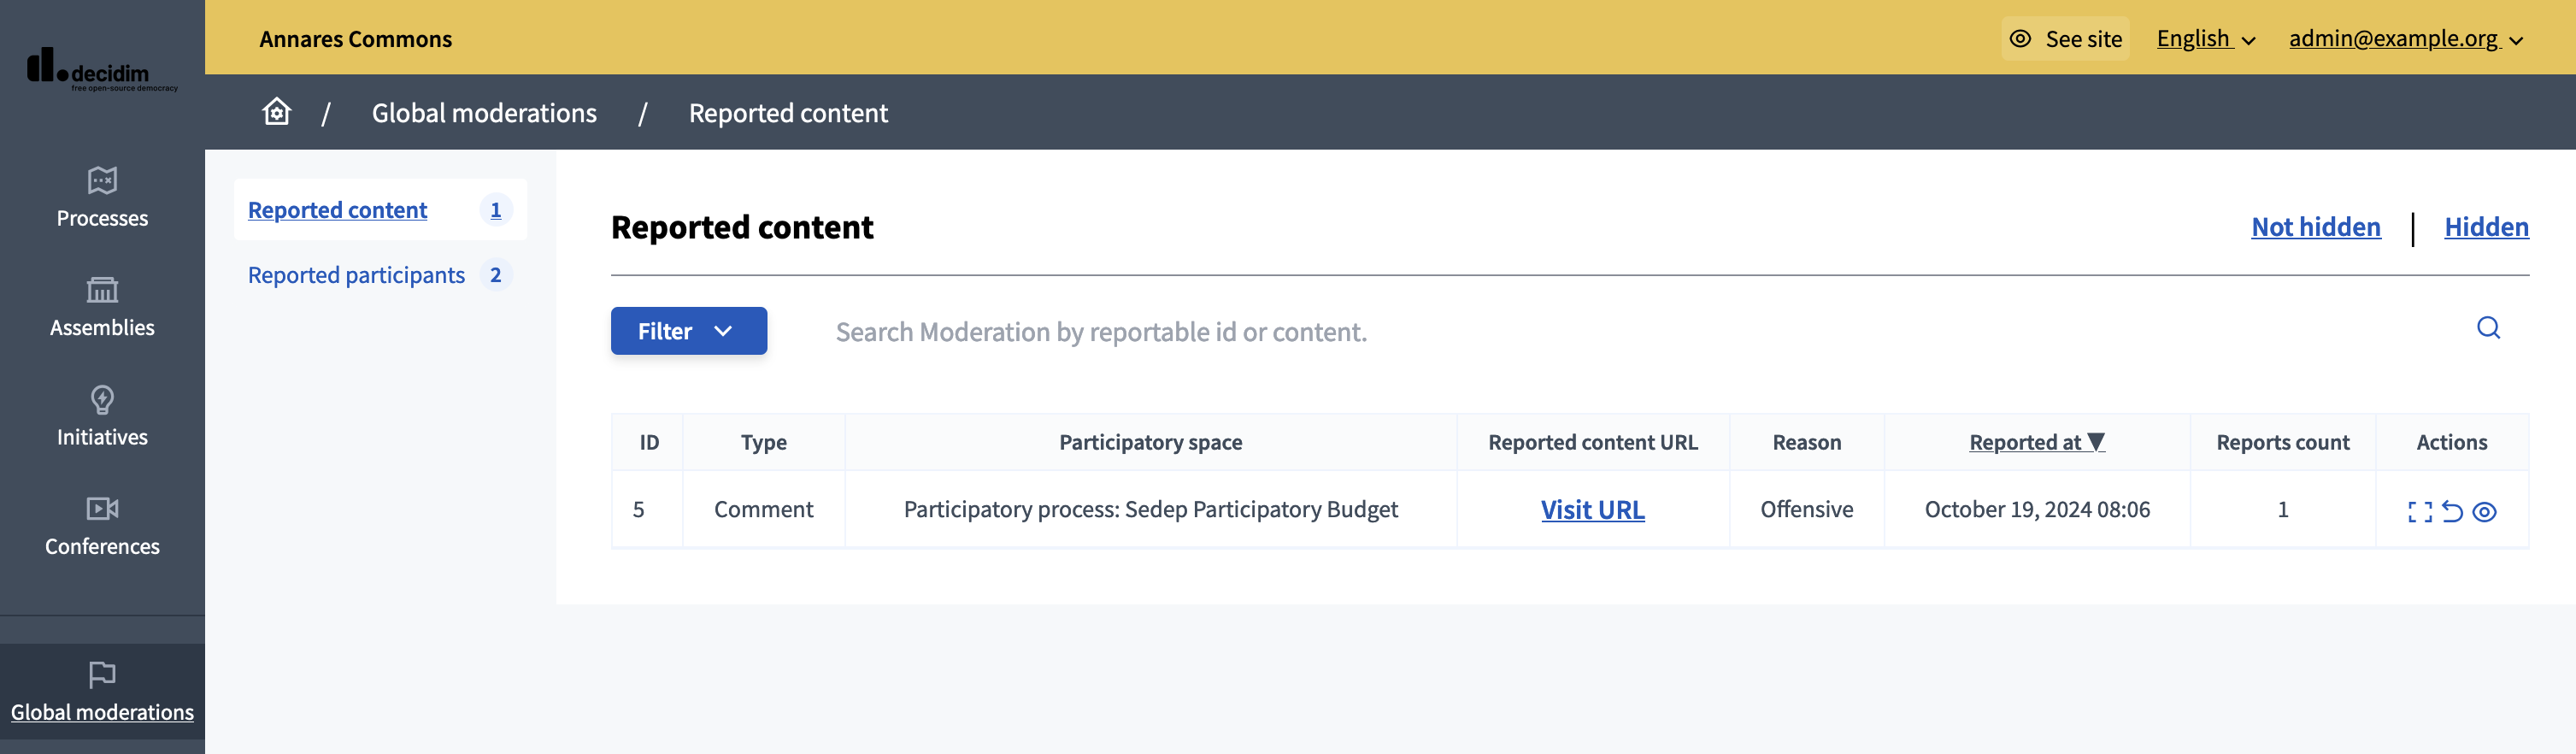Image resolution: width=2576 pixels, height=754 pixels.
Task: Open the Processes section in sidebar
Action: pyautogui.click(x=102, y=197)
